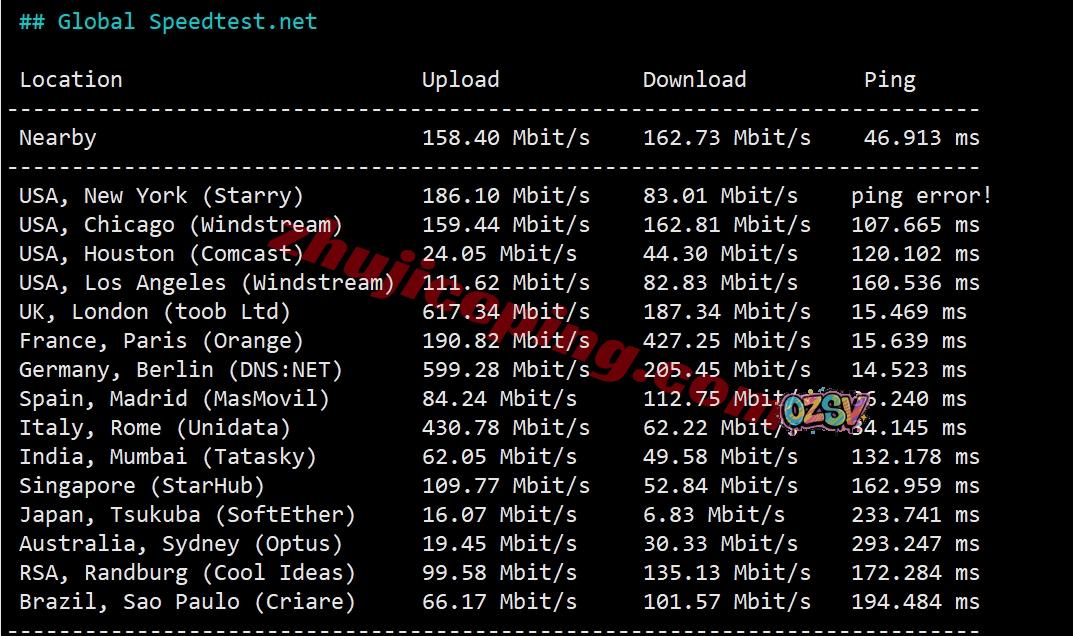Click the UK, London (toob Ltd) entry
This screenshot has width=1073, height=636.
tap(155, 312)
